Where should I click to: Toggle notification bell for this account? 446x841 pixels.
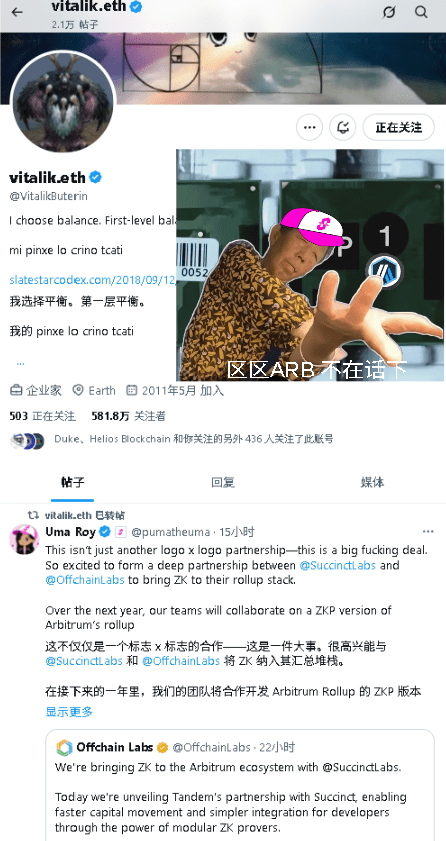pos(343,127)
